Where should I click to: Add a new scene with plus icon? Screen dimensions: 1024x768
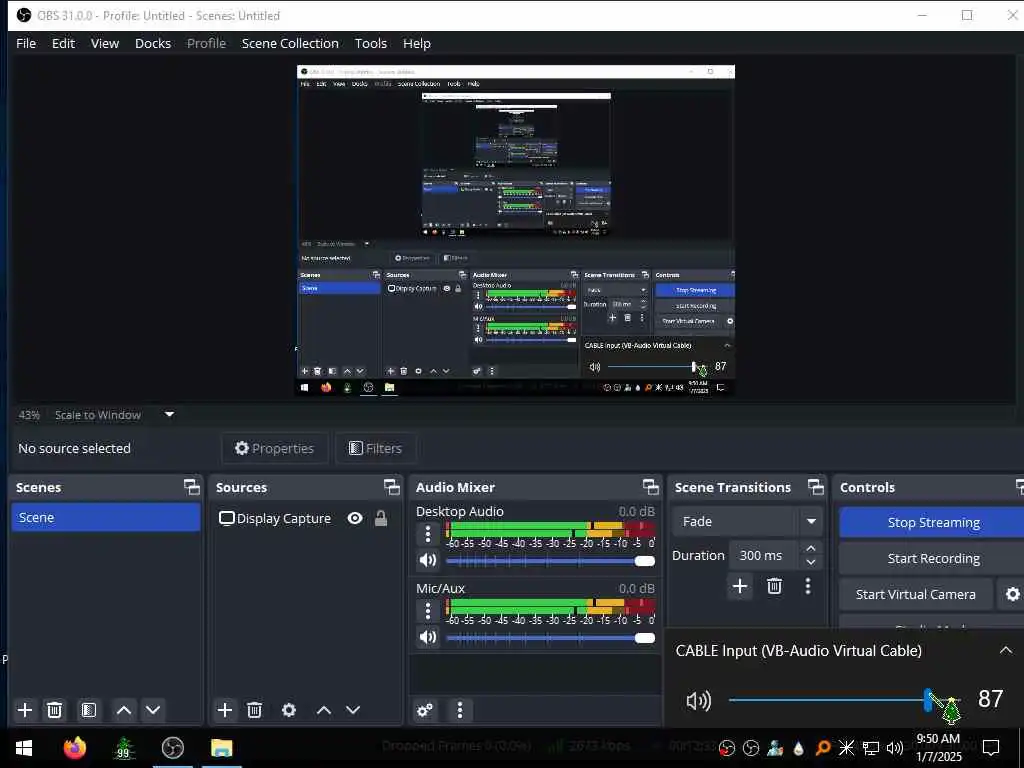(x=25, y=710)
